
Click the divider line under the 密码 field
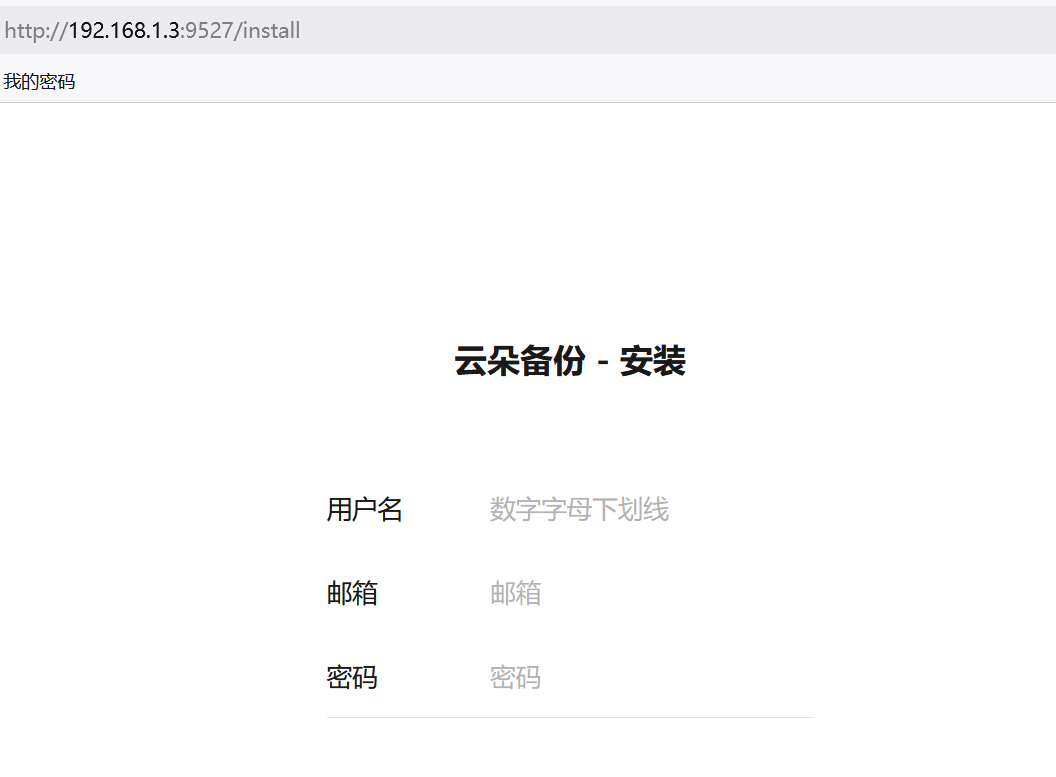570,717
